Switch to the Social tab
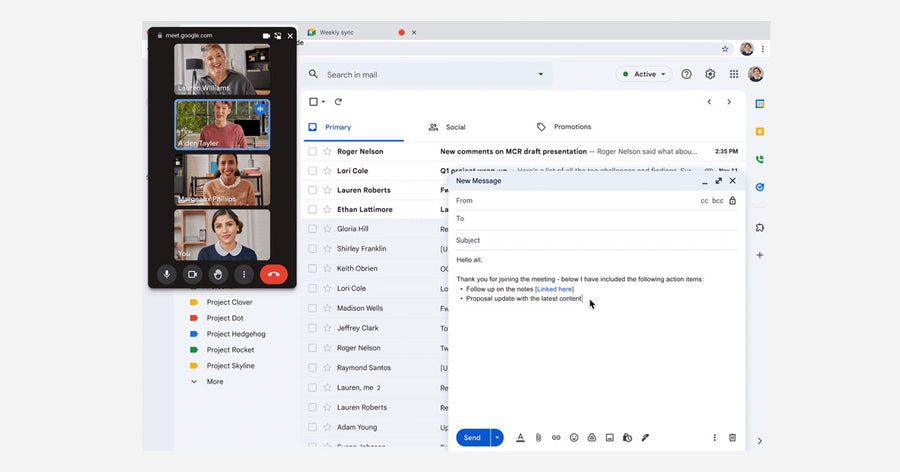The image size is (900, 472). (x=447, y=127)
